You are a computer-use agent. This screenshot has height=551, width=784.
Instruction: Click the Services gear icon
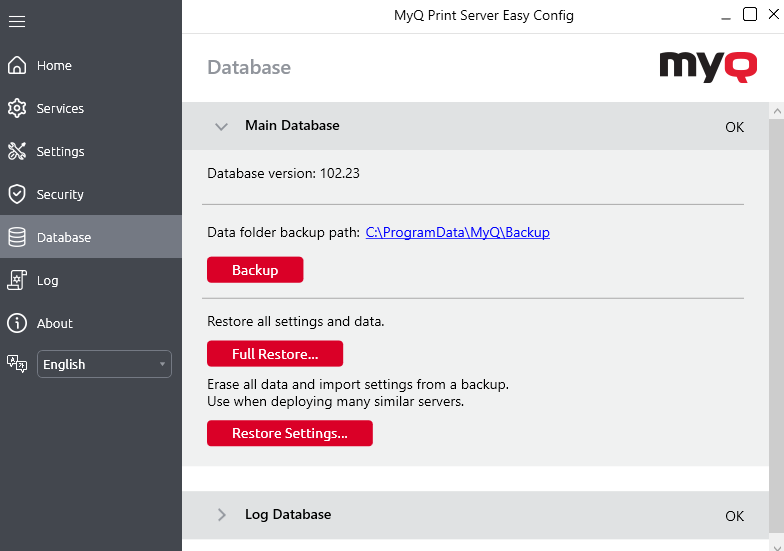click(16, 109)
